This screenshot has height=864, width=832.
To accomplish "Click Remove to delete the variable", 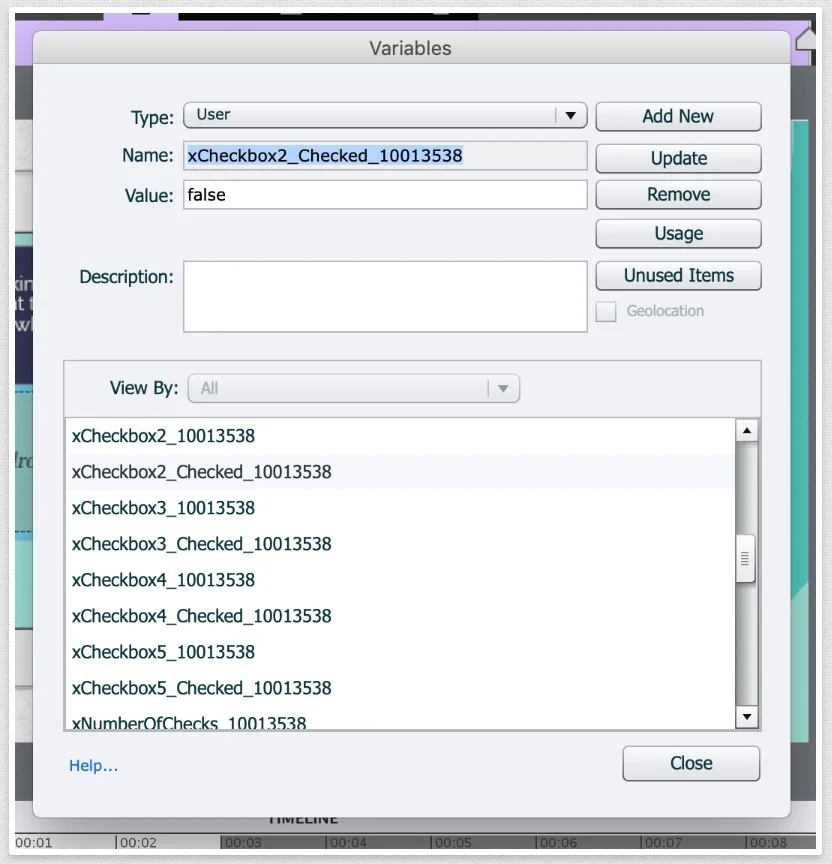I will click(x=678, y=195).
